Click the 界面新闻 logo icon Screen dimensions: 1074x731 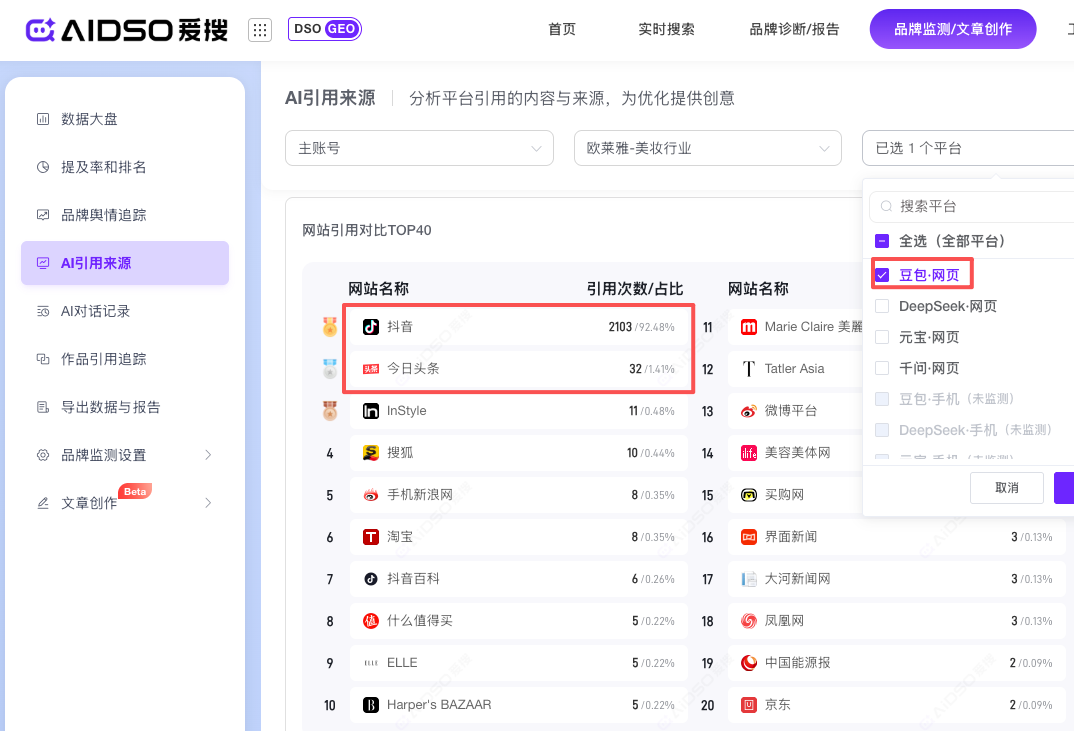(x=749, y=537)
